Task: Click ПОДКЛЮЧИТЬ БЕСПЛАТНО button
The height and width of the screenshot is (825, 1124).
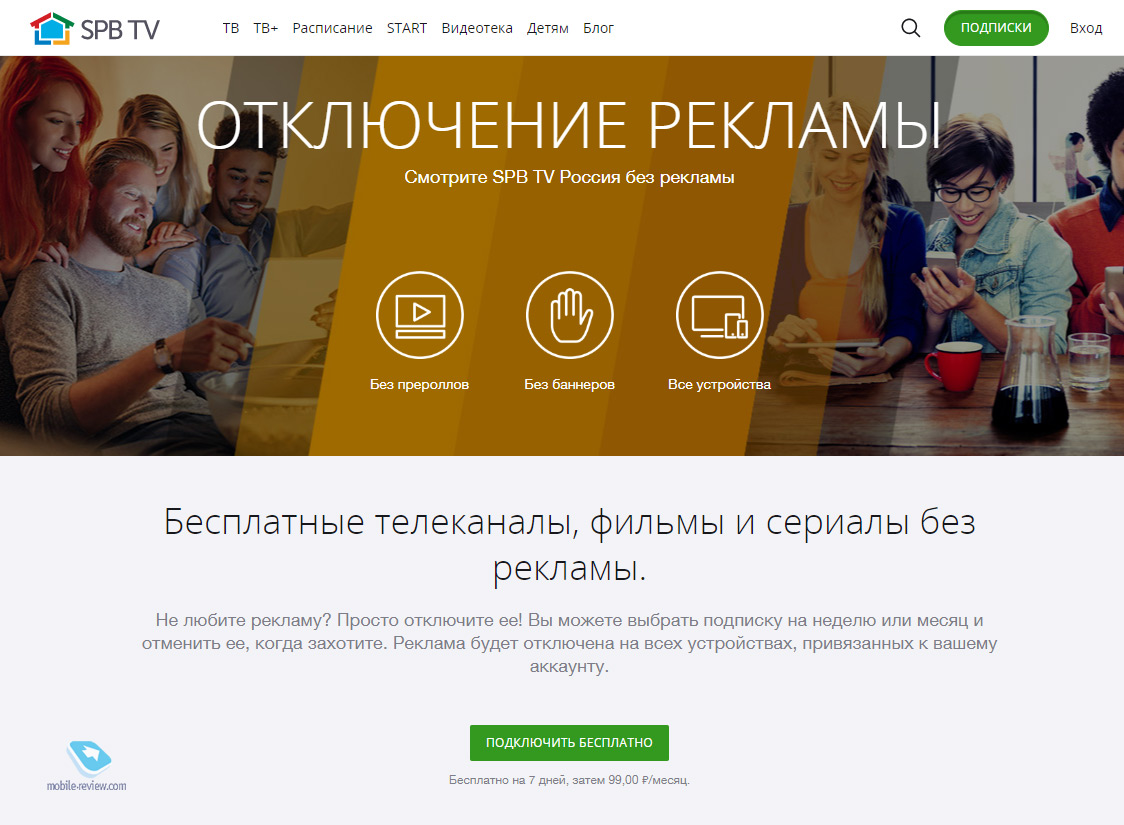Action: pos(569,743)
